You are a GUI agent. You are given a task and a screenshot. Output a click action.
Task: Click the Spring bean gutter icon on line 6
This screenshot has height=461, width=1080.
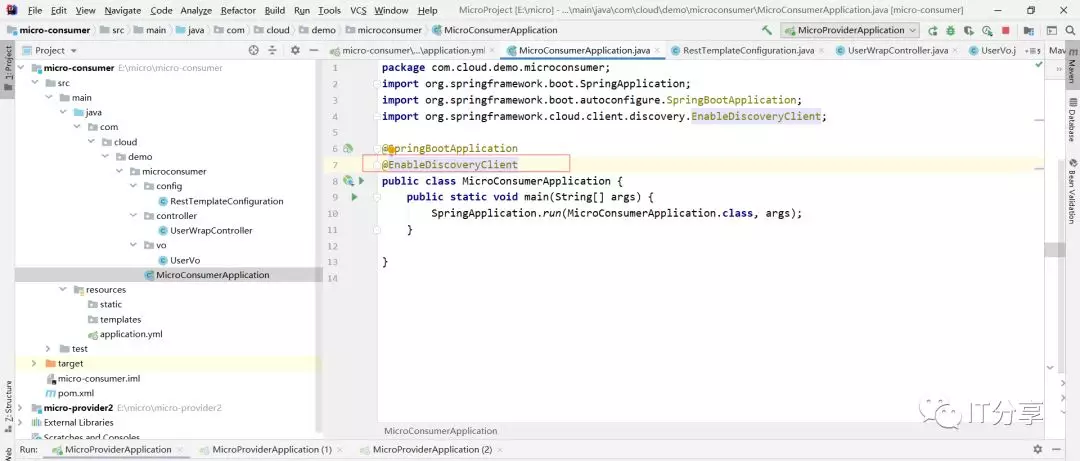pyautogui.click(x=348, y=148)
